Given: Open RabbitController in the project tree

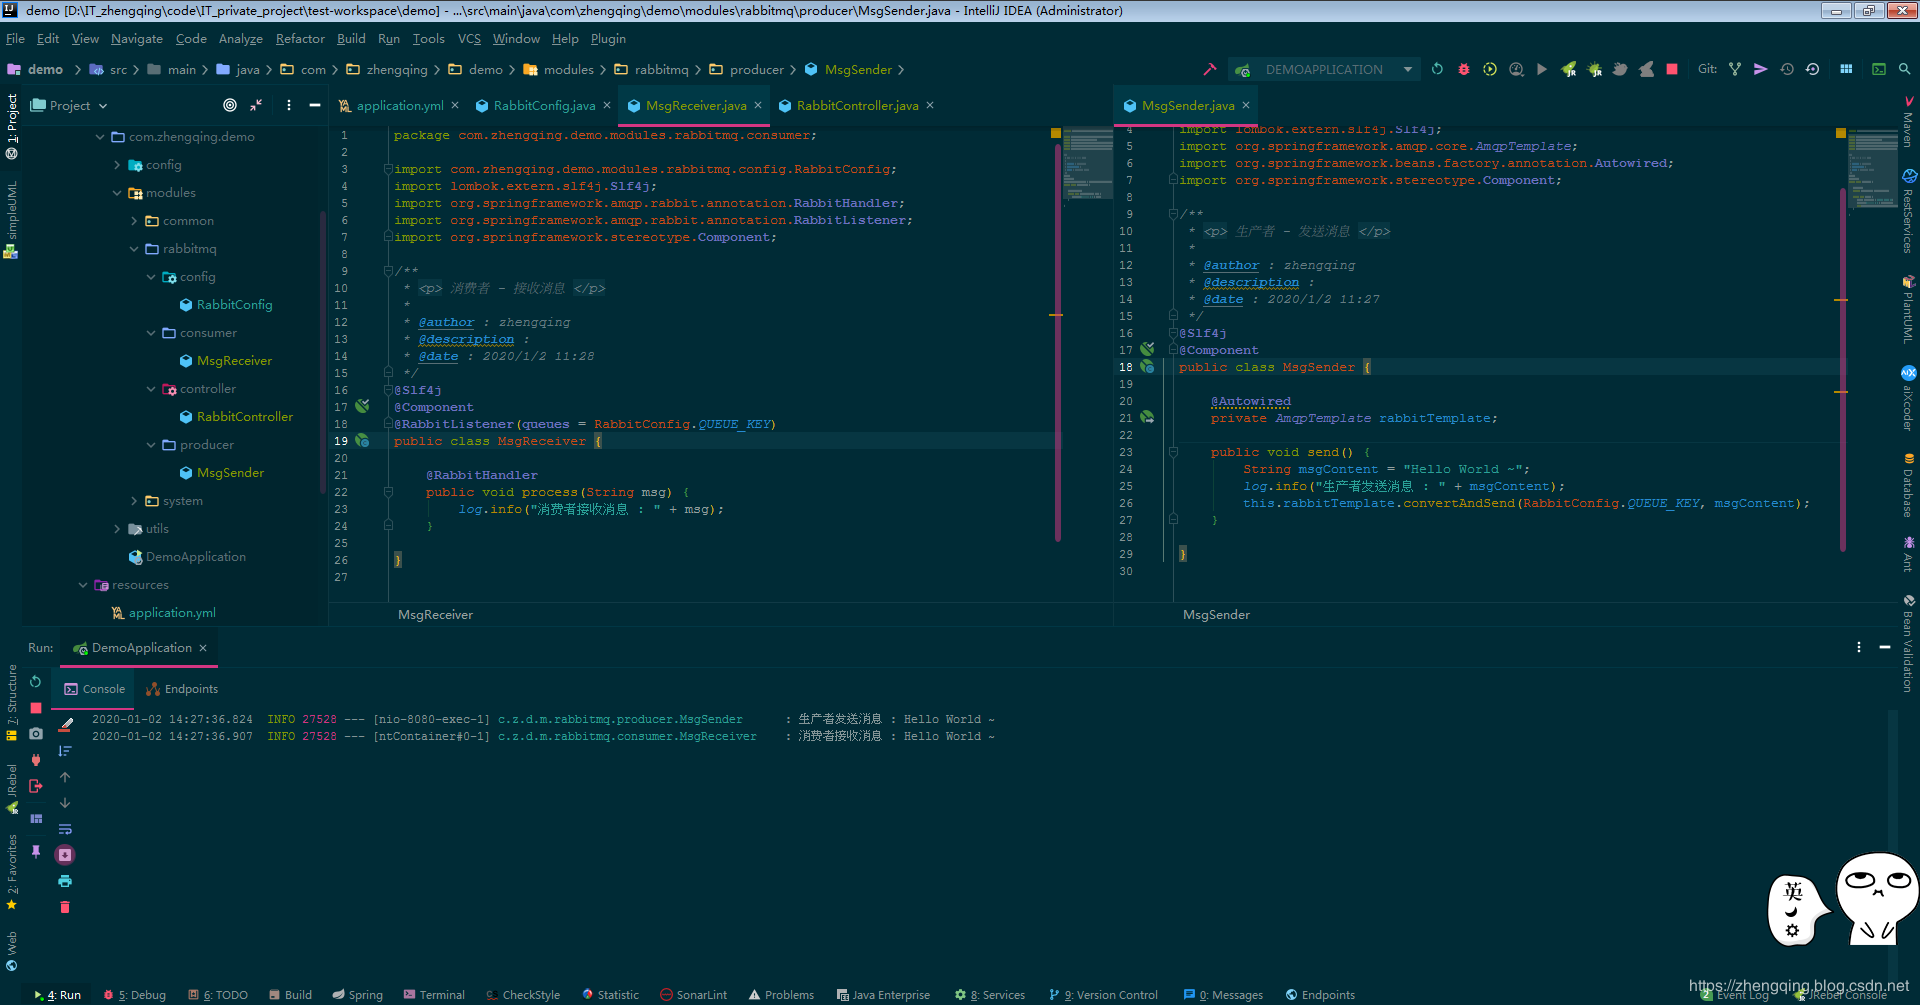Looking at the screenshot, I should click(x=244, y=417).
